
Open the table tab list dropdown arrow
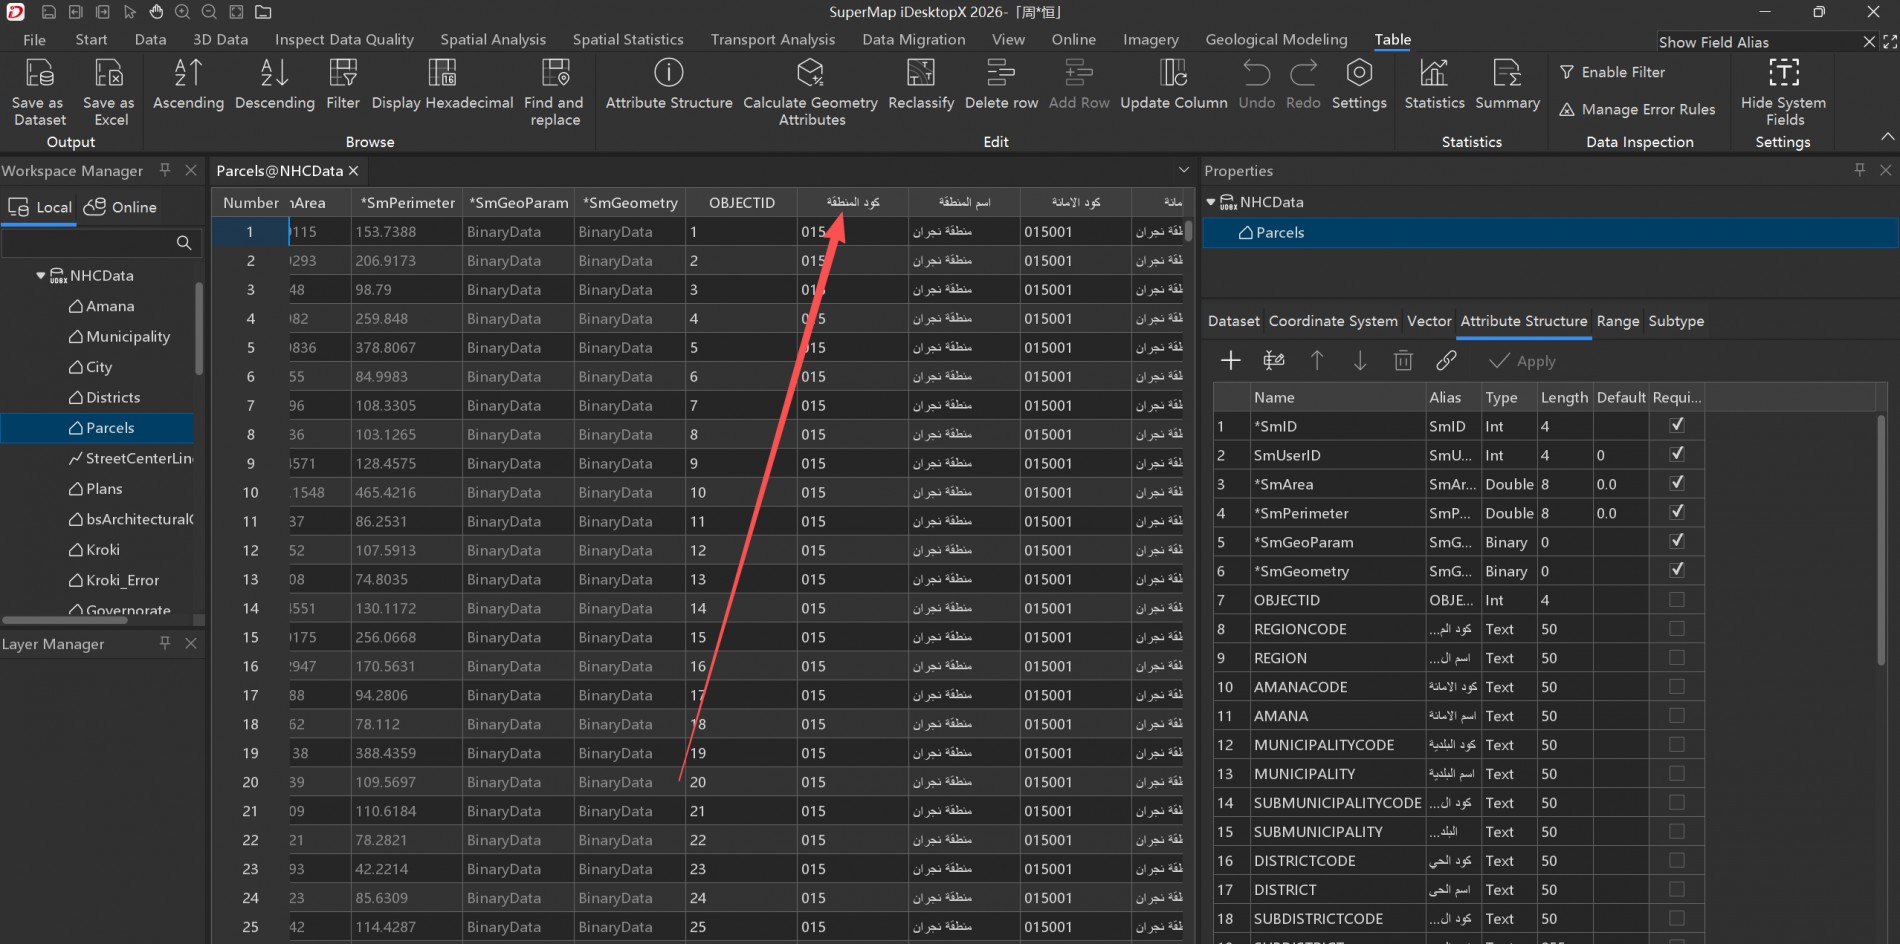click(1184, 170)
